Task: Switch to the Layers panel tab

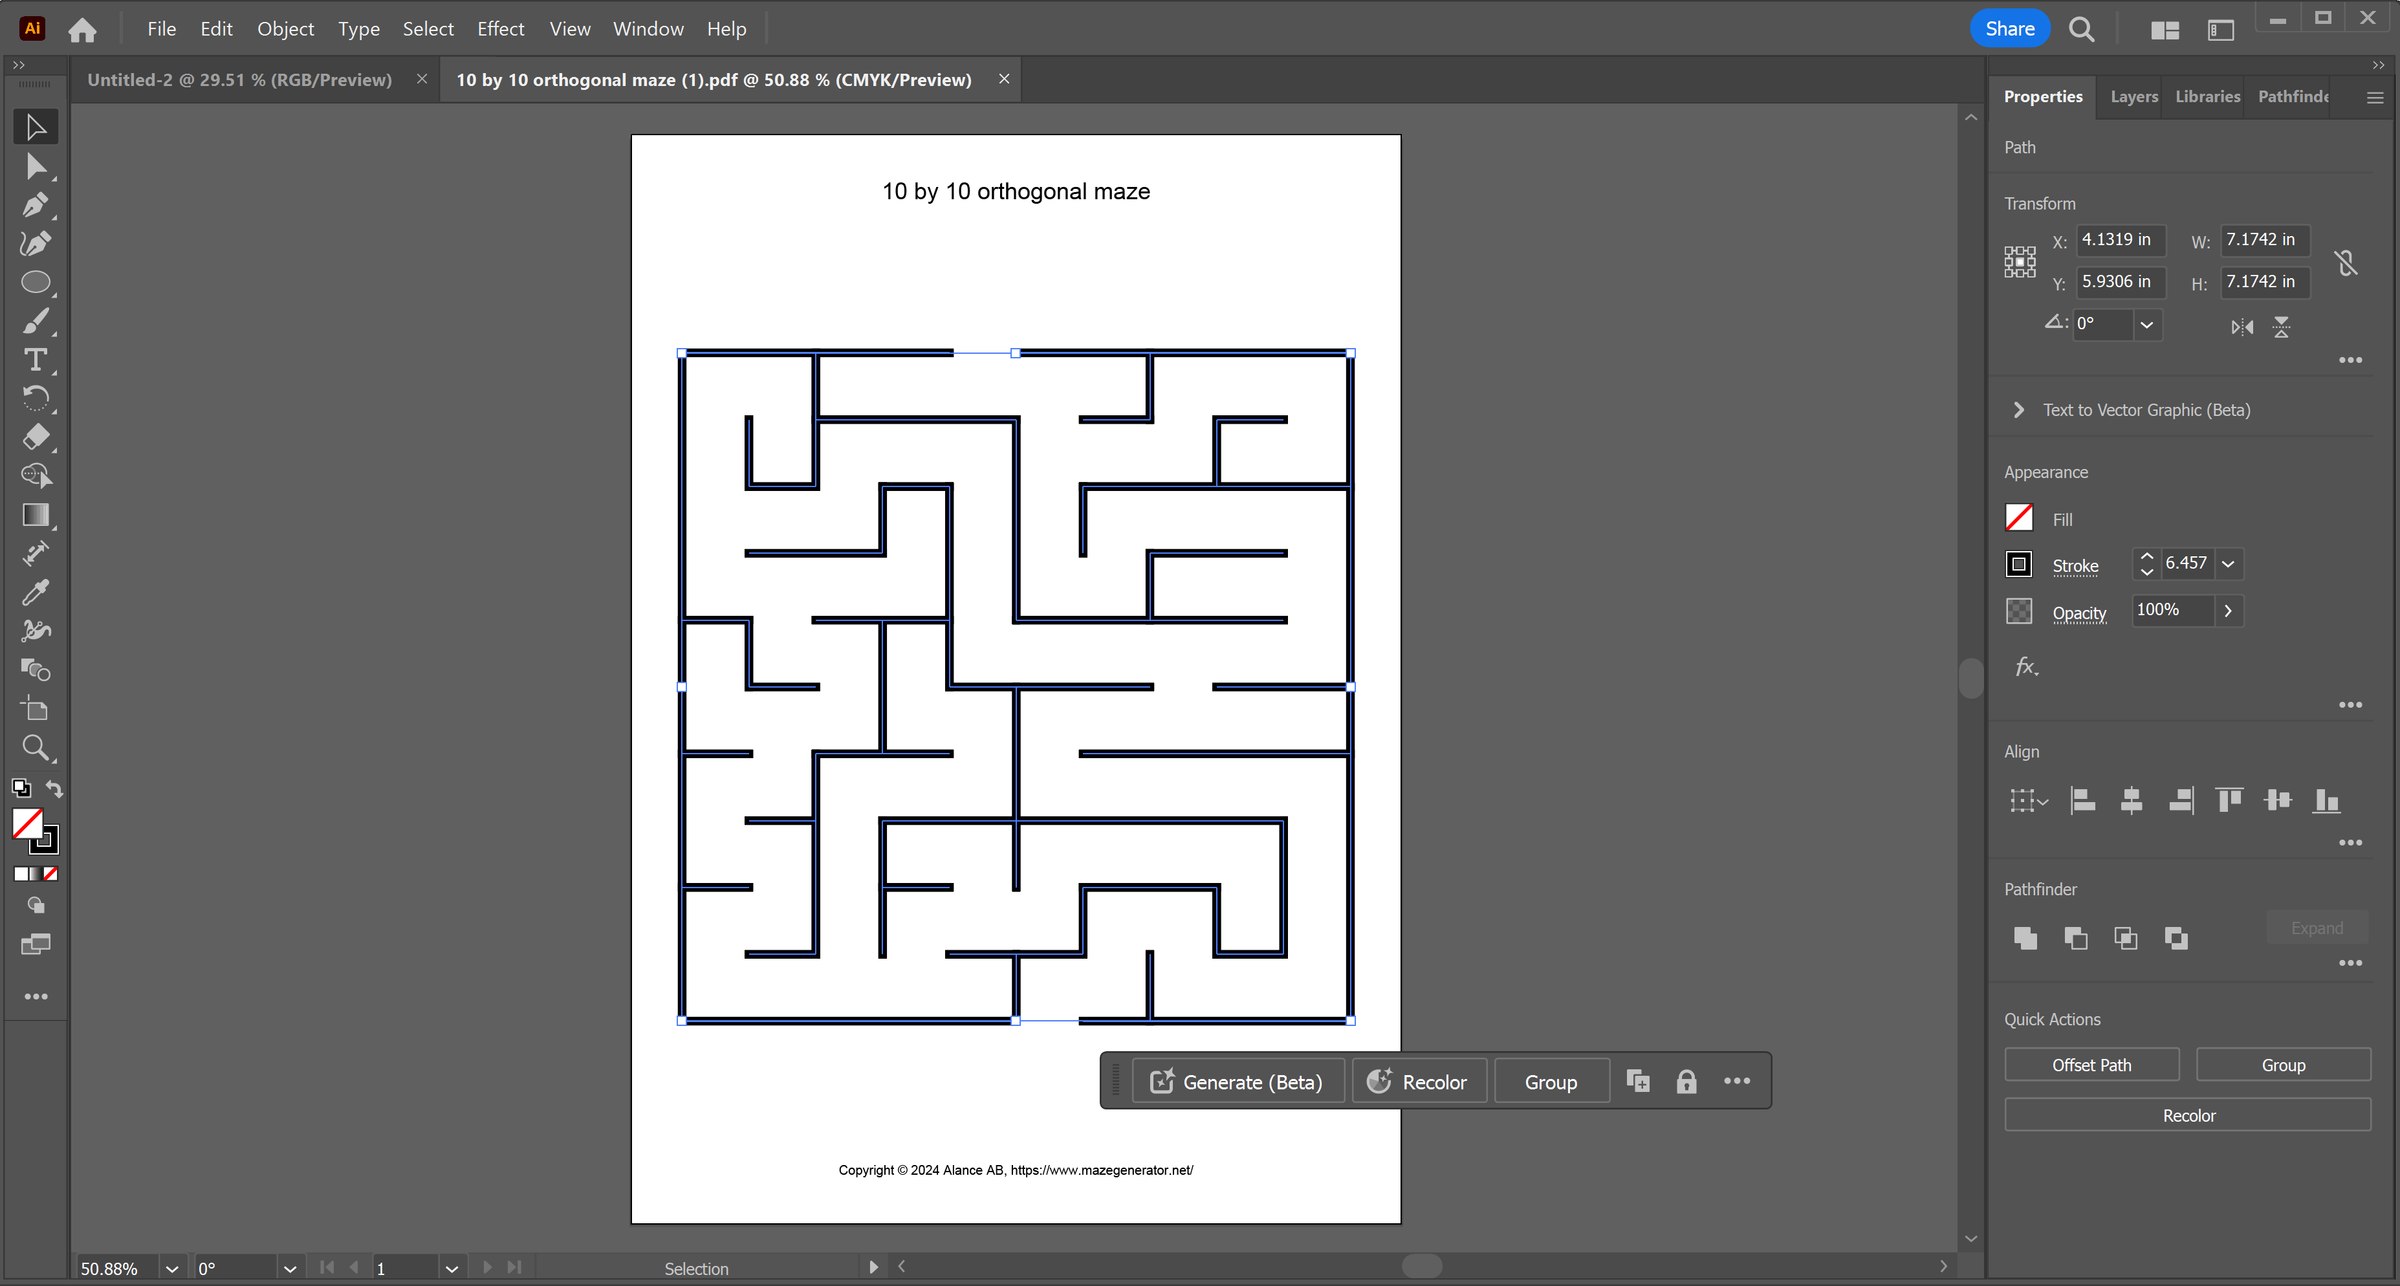Action: click(x=2133, y=96)
